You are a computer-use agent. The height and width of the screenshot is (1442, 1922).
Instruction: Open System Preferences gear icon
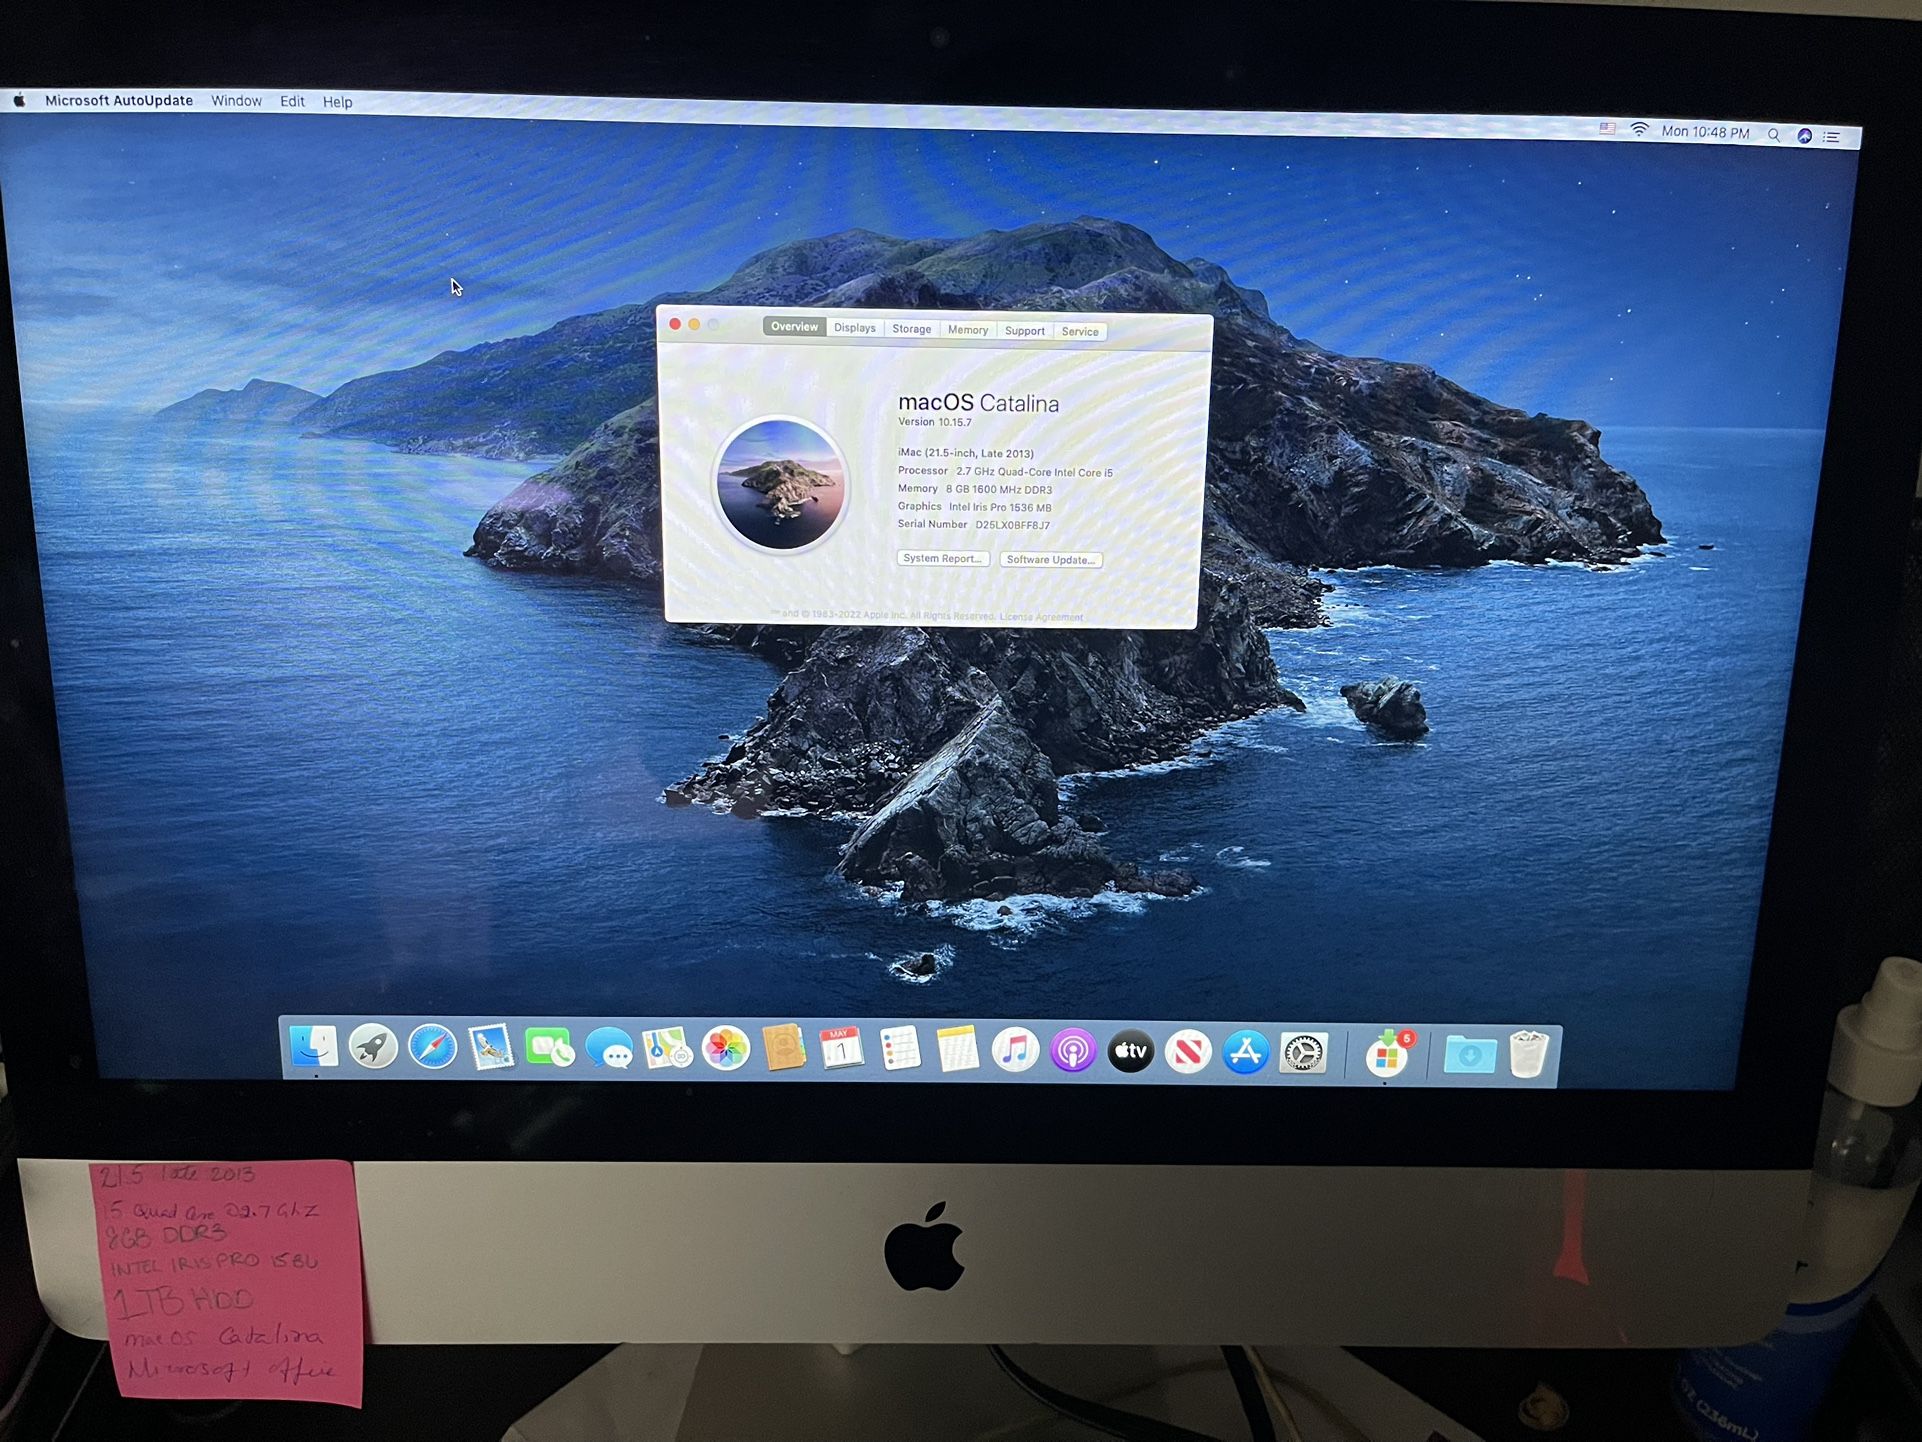[1303, 1054]
